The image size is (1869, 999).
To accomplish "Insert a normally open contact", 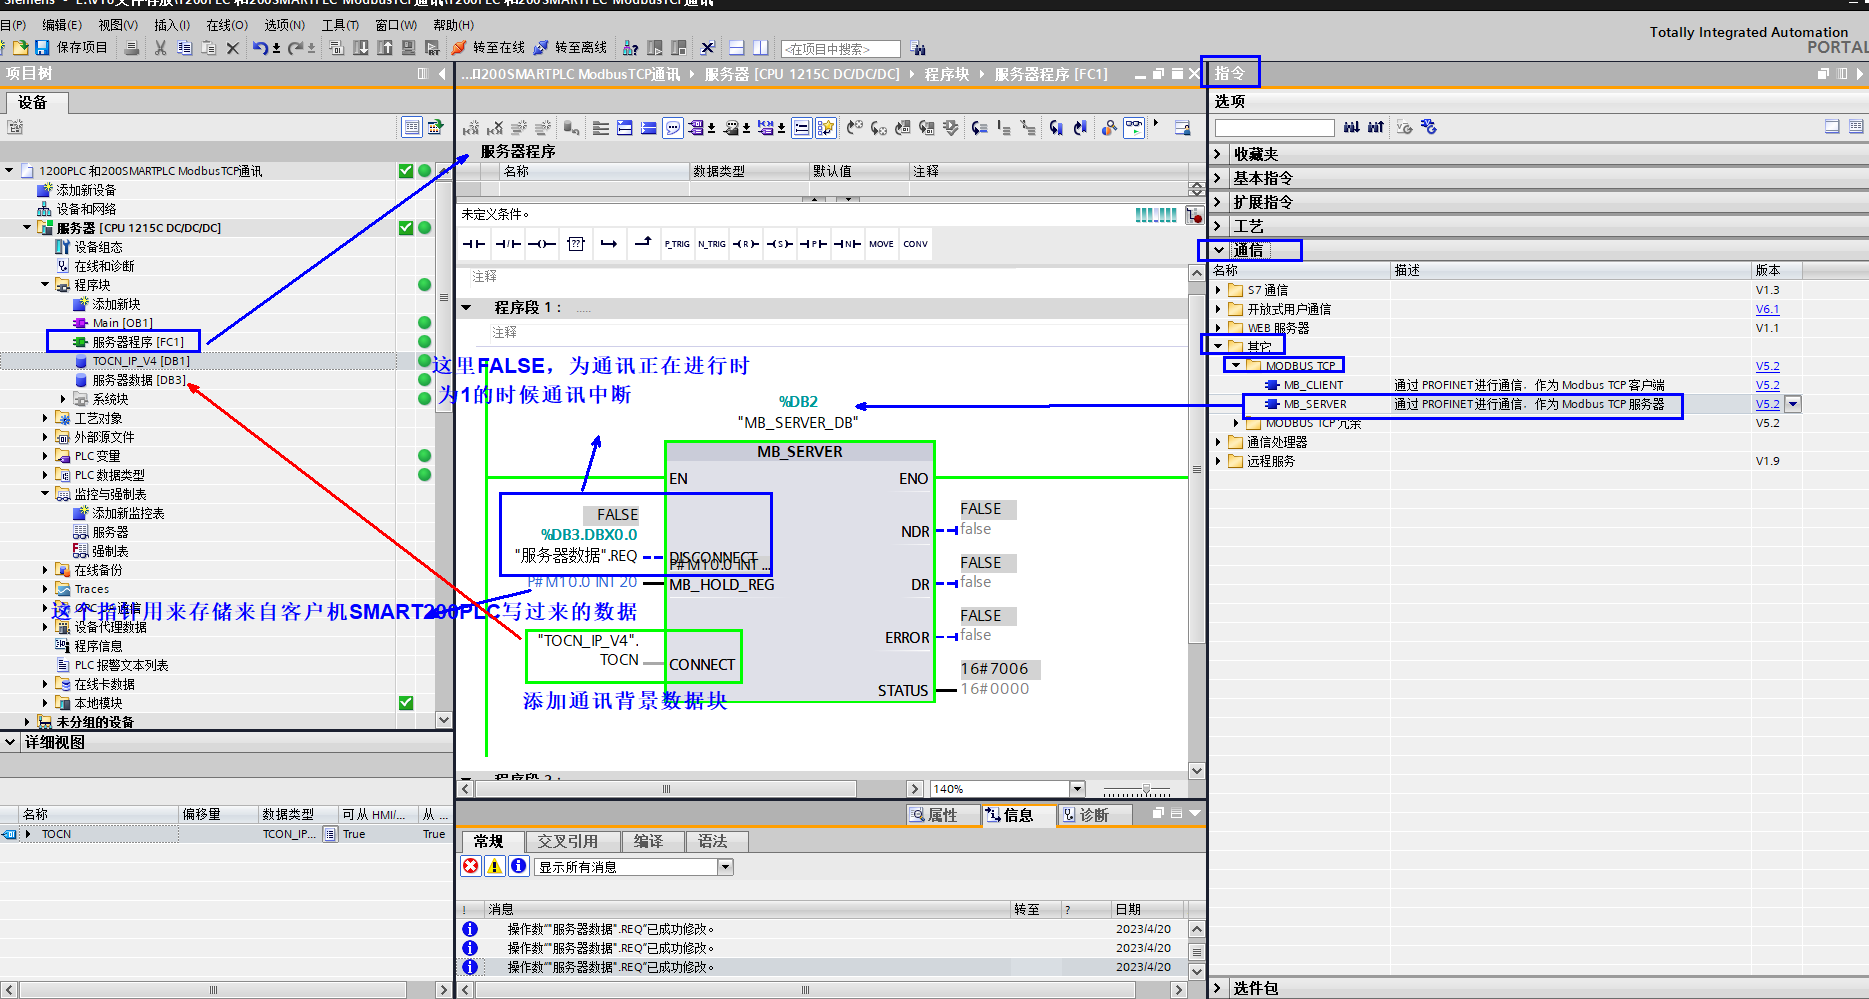I will point(472,243).
